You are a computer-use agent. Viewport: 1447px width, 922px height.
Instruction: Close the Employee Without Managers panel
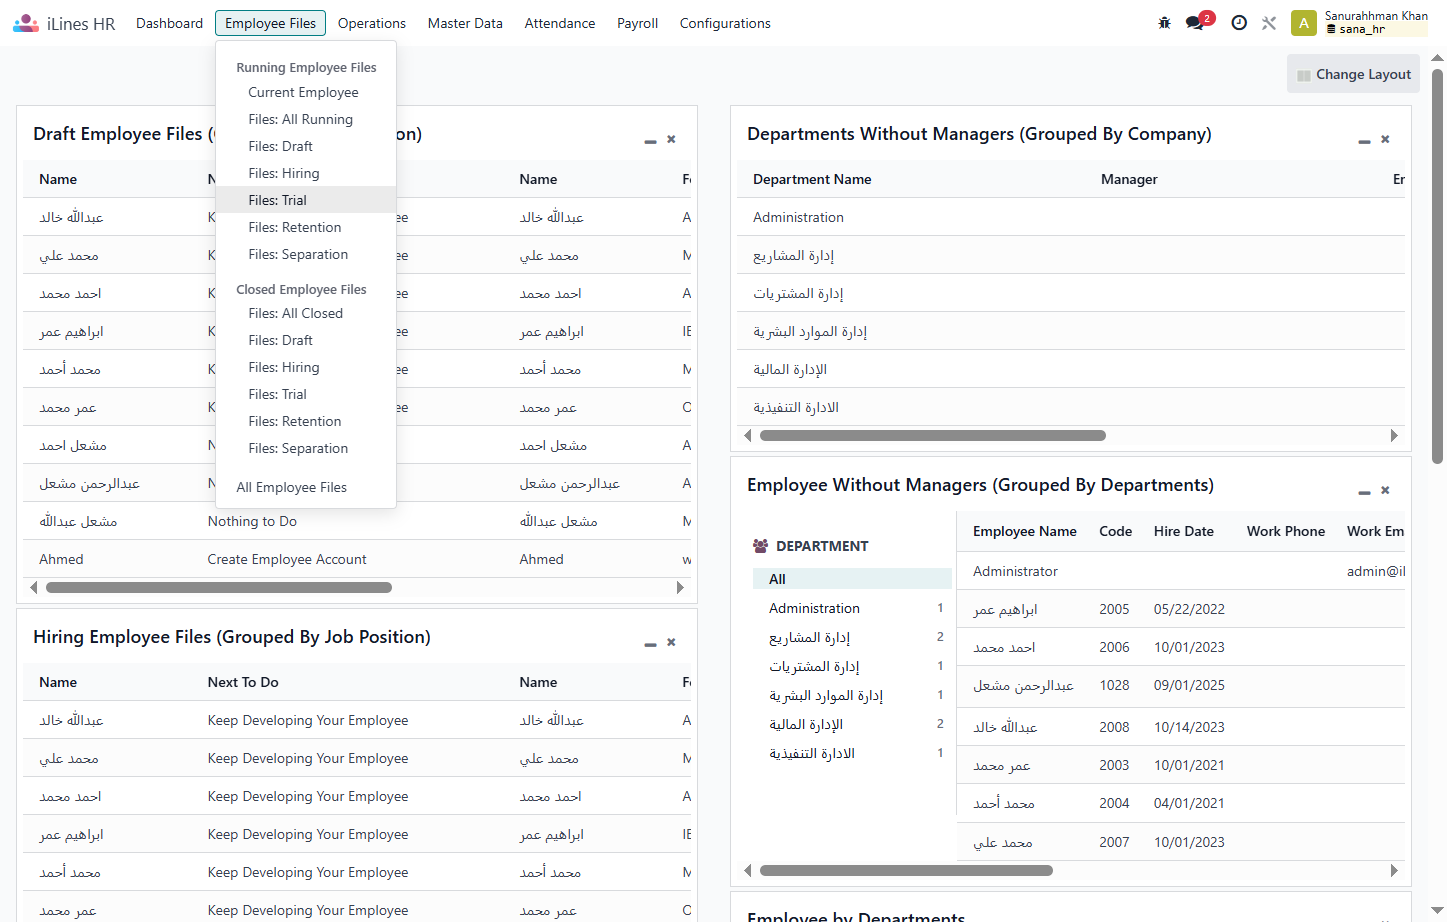(1385, 490)
